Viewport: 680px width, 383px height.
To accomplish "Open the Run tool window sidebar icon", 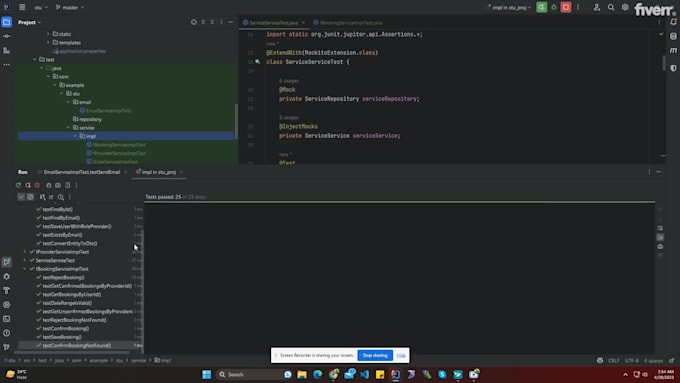I will tap(7, 262).
